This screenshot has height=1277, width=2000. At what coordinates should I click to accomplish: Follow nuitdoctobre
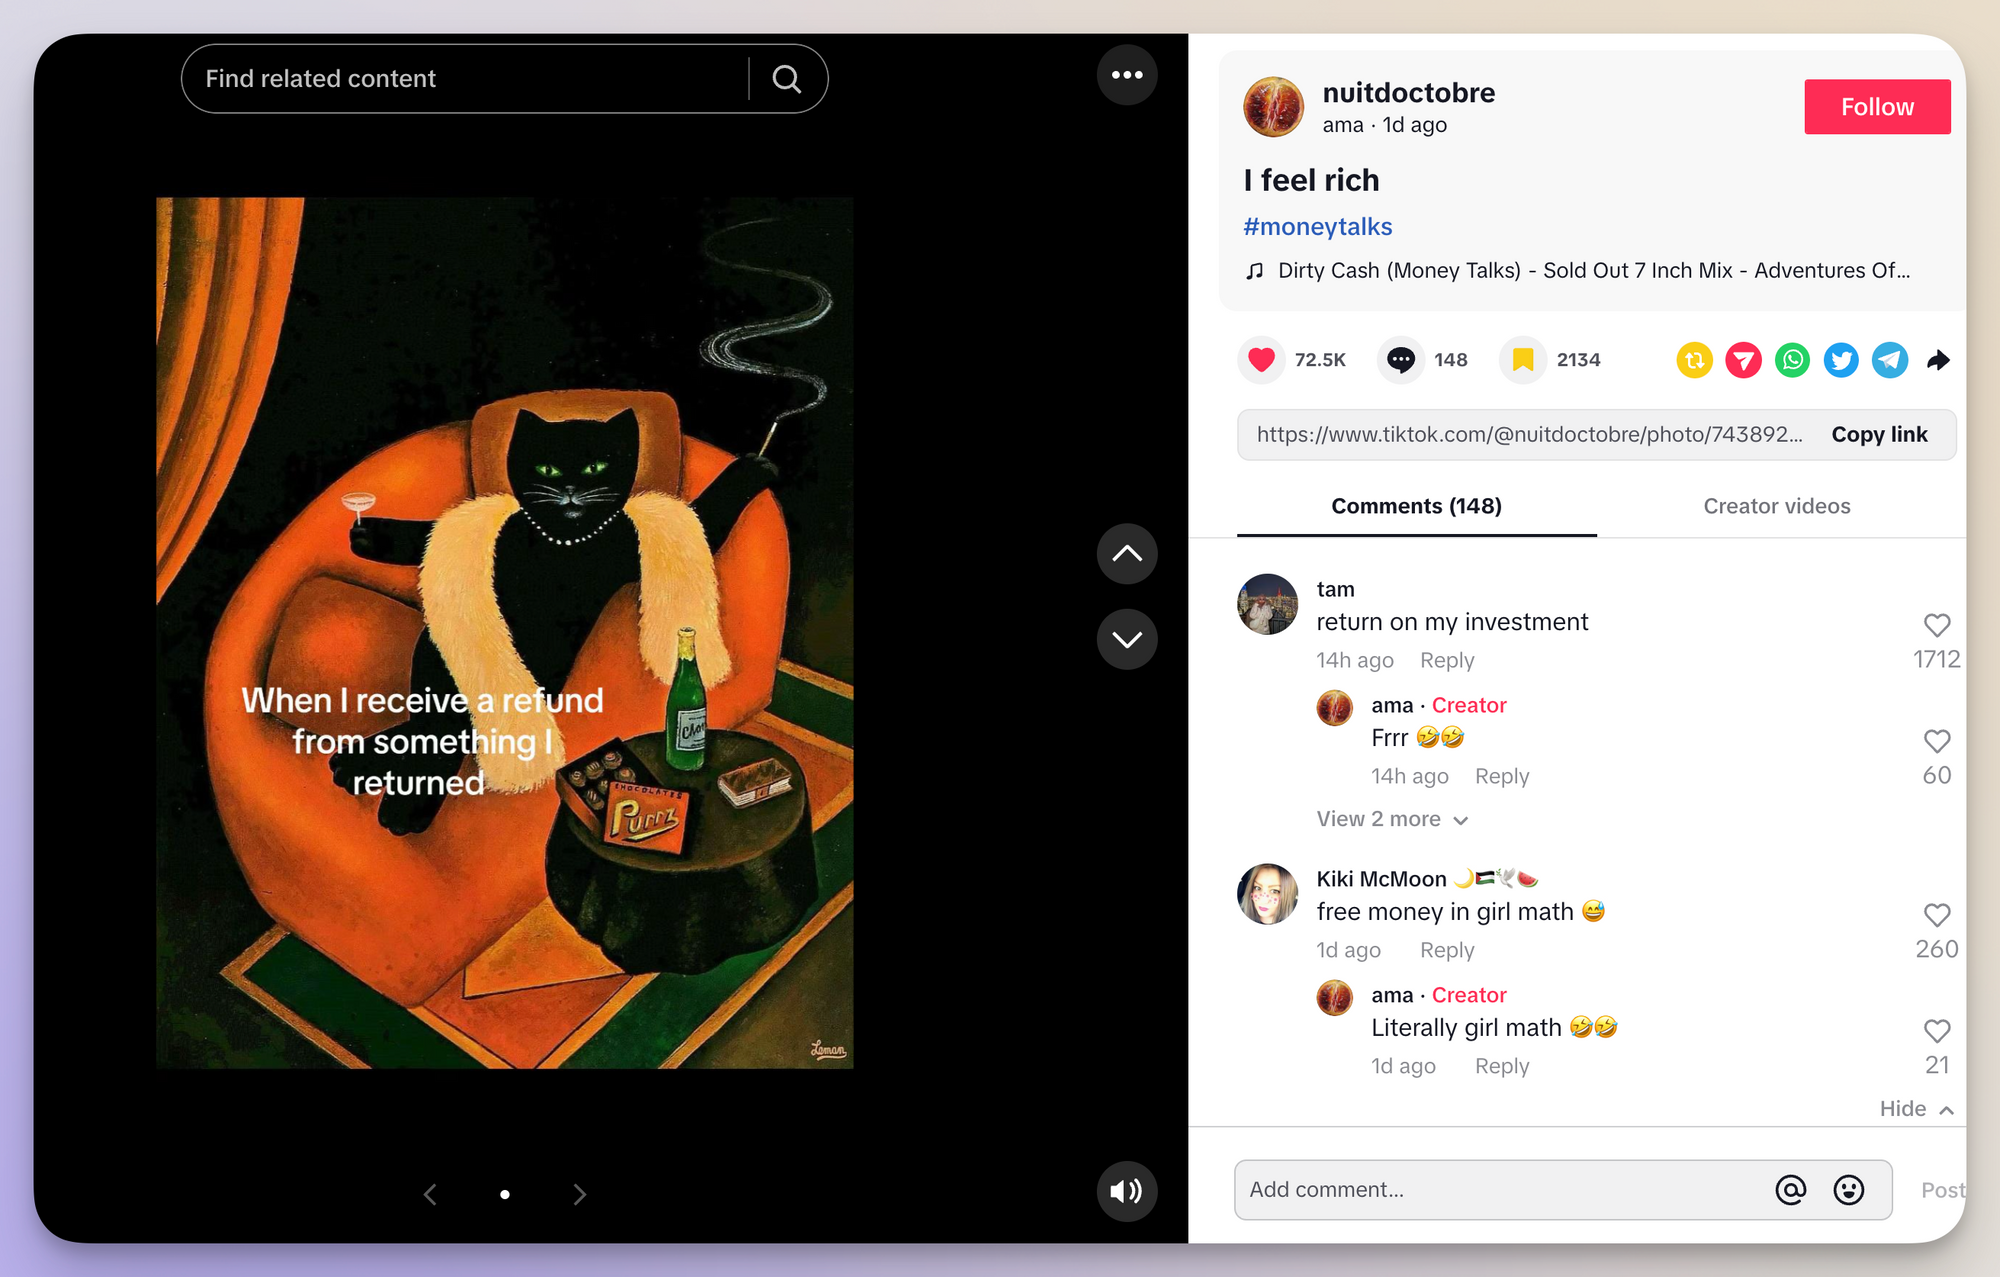tap(1877, 107)
